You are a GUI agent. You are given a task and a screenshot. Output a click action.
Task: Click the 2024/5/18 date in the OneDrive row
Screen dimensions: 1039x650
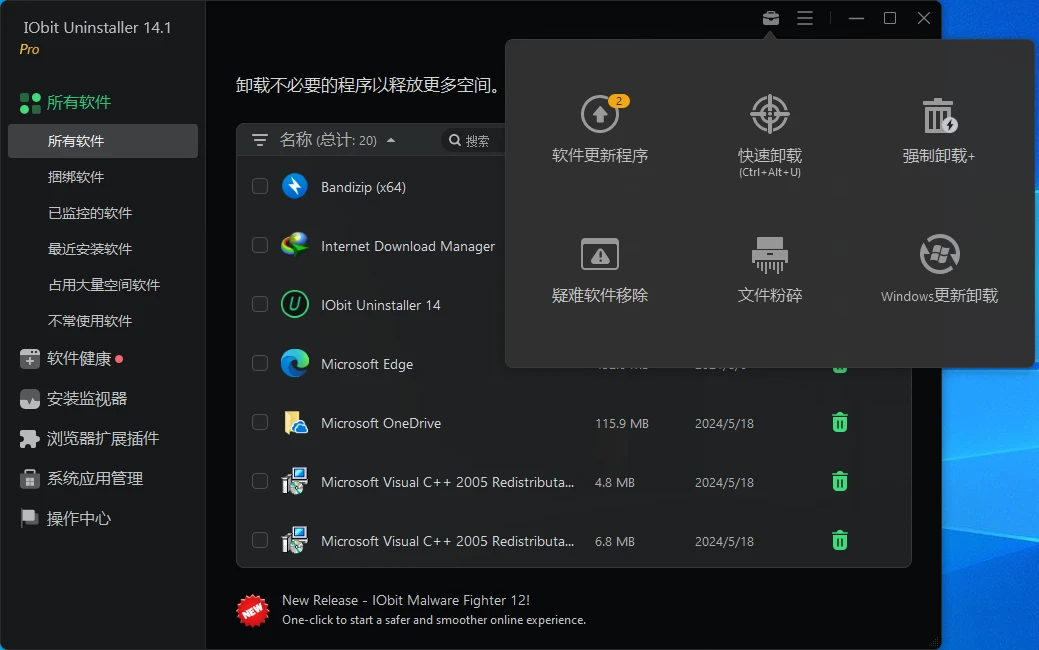[x=724, y=423]
